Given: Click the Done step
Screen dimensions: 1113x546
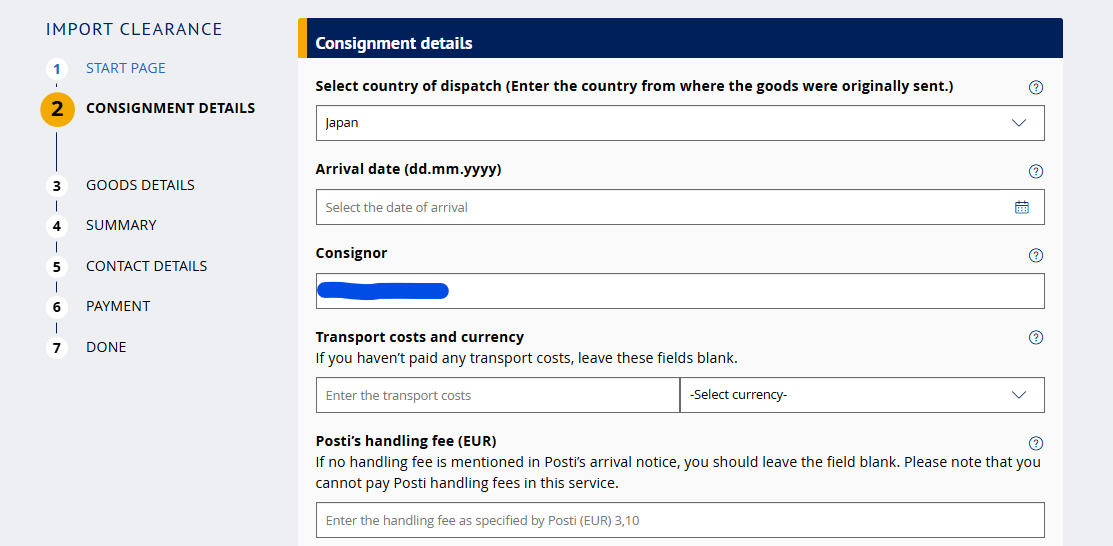Looking at the screenshot, I should 106,347.
